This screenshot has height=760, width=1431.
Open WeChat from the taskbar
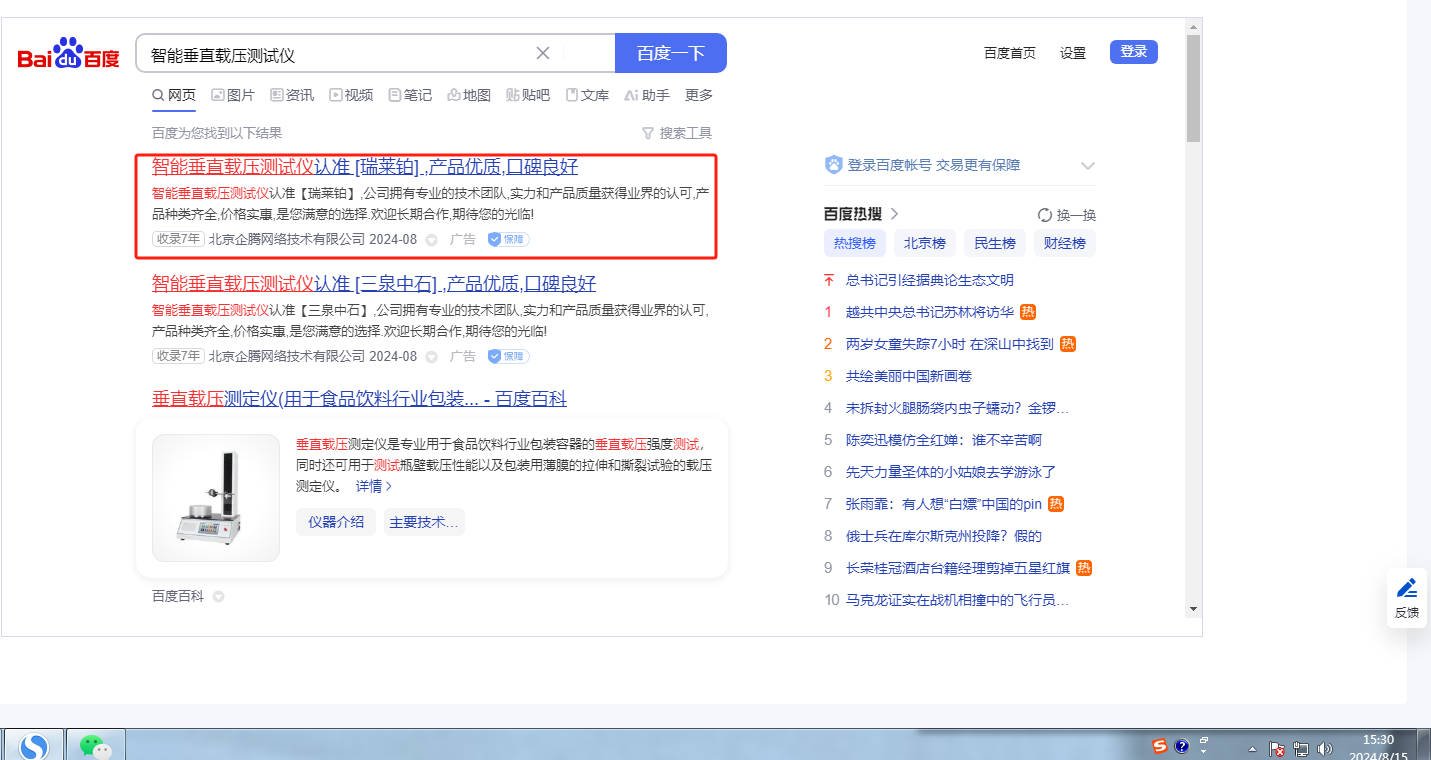click(95, 746)
